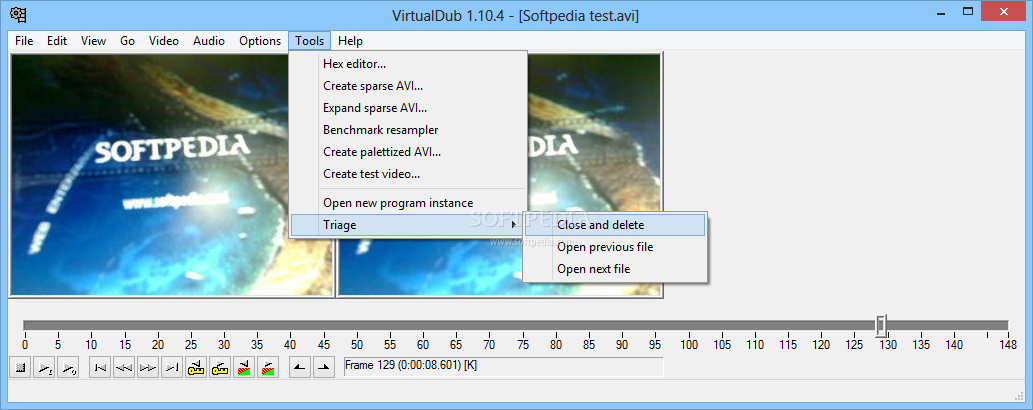Select Close and delete in Triage submenu
1033x410 pixels.
coord(615,225)
